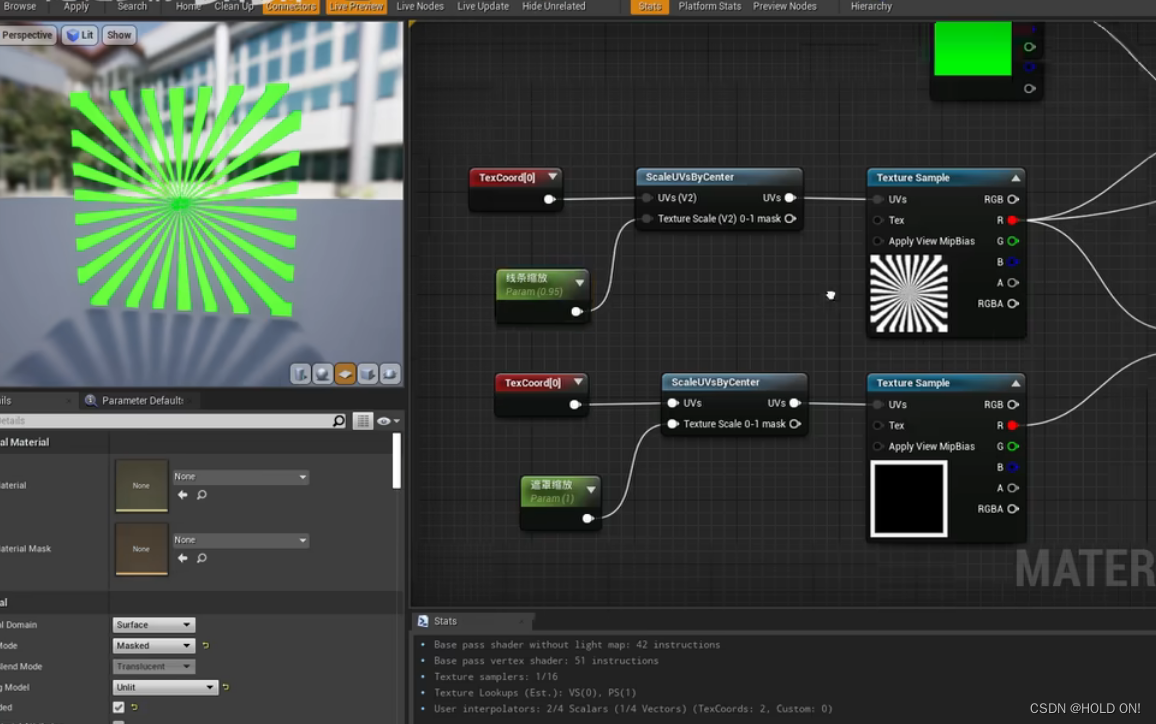The width and height of the screenshot is (1156, 724).
Task: Open the Blend Mode dropdown showing Masked
Action: (152, 645)
